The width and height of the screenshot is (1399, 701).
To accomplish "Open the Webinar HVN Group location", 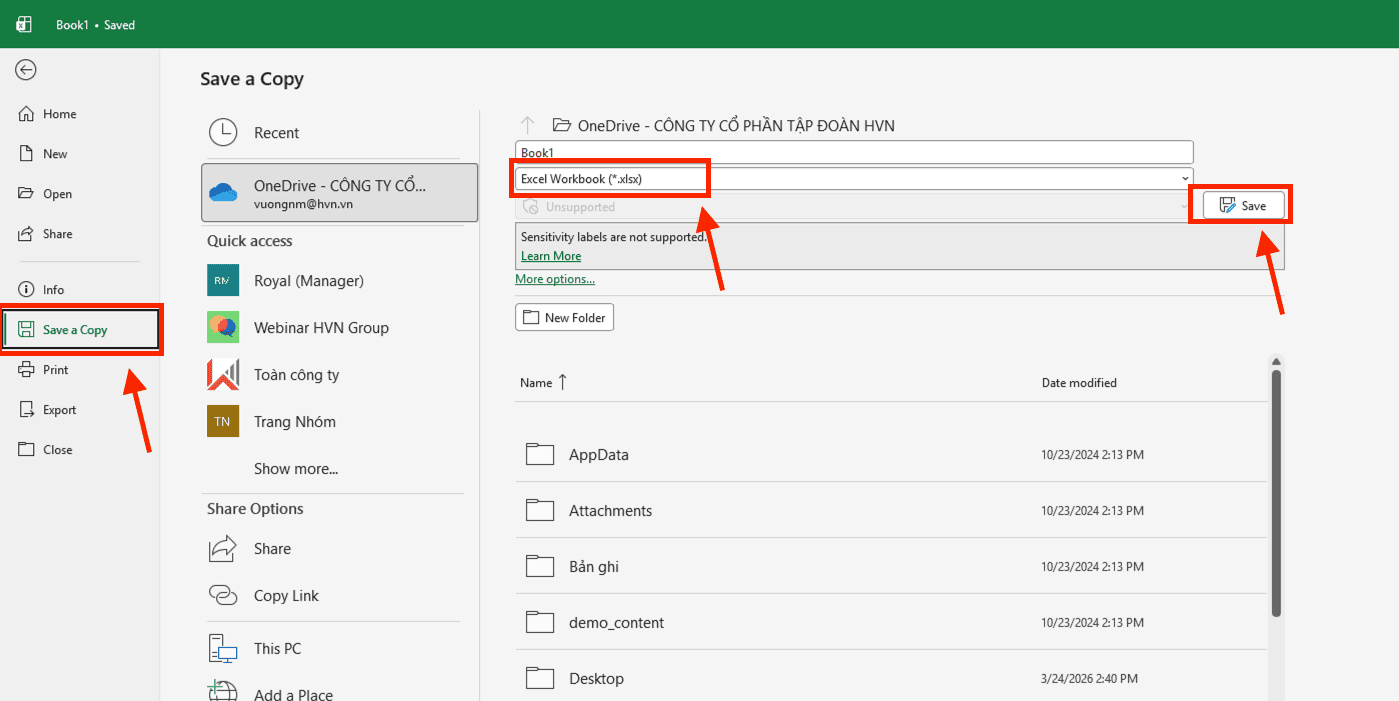I will click(321, 328).
